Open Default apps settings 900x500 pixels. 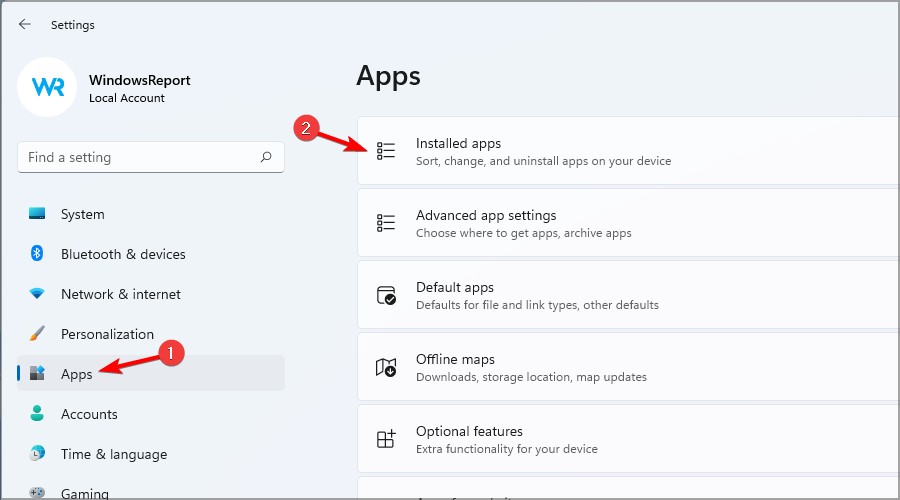pos(629,295)
